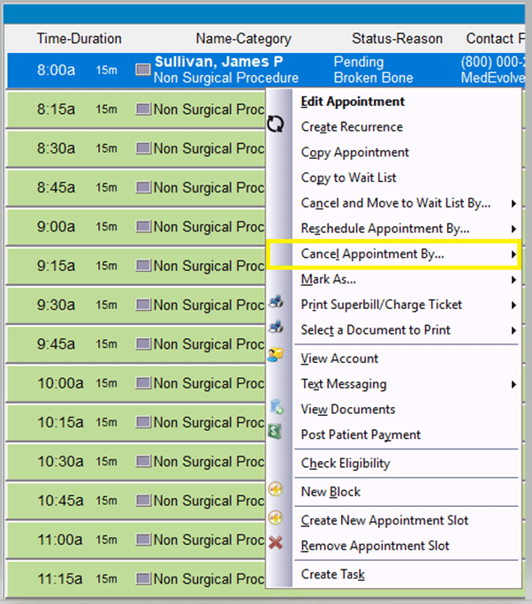
Task: Click Create Task at the menu bottom
Action: (332, 574)
